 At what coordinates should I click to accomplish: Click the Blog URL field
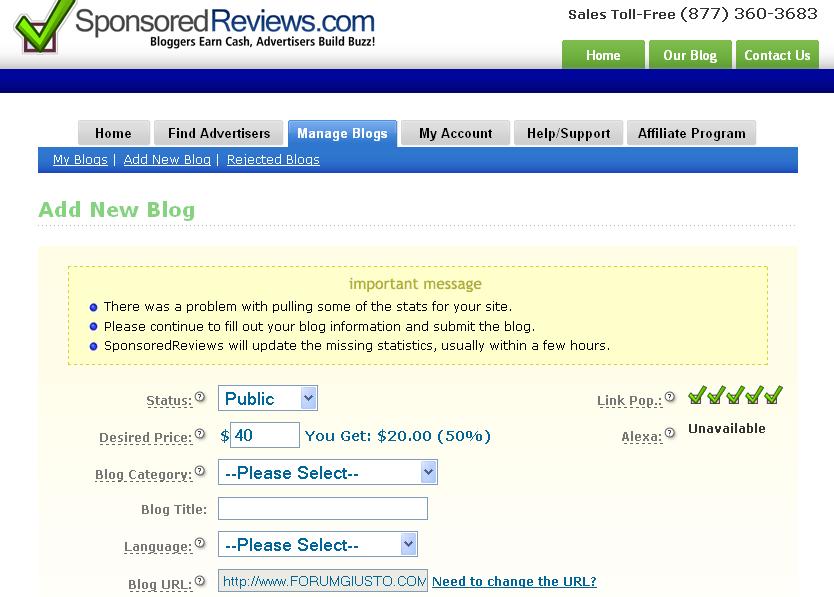[323, 581]
